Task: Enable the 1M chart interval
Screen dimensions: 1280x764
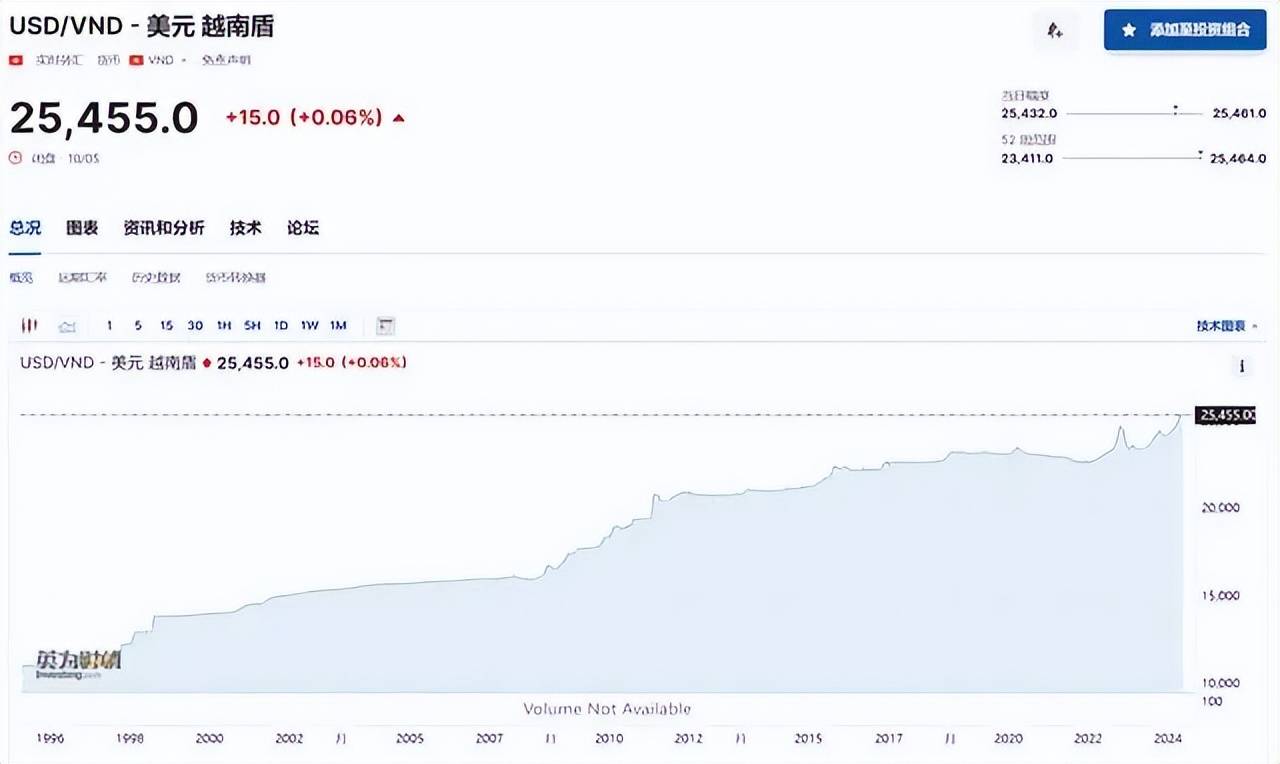Action: pyautogui.click(x=338, y=325)
